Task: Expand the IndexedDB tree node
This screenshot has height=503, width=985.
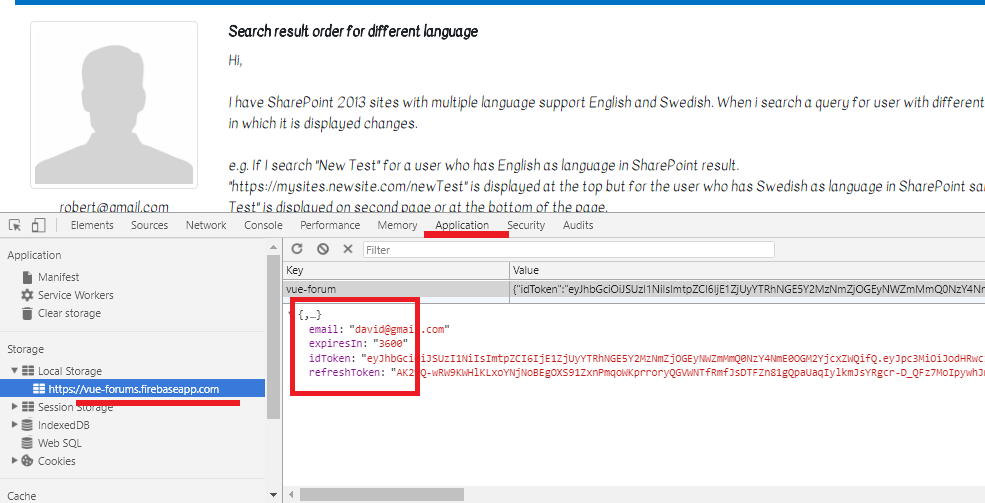Action: [14, 425]
